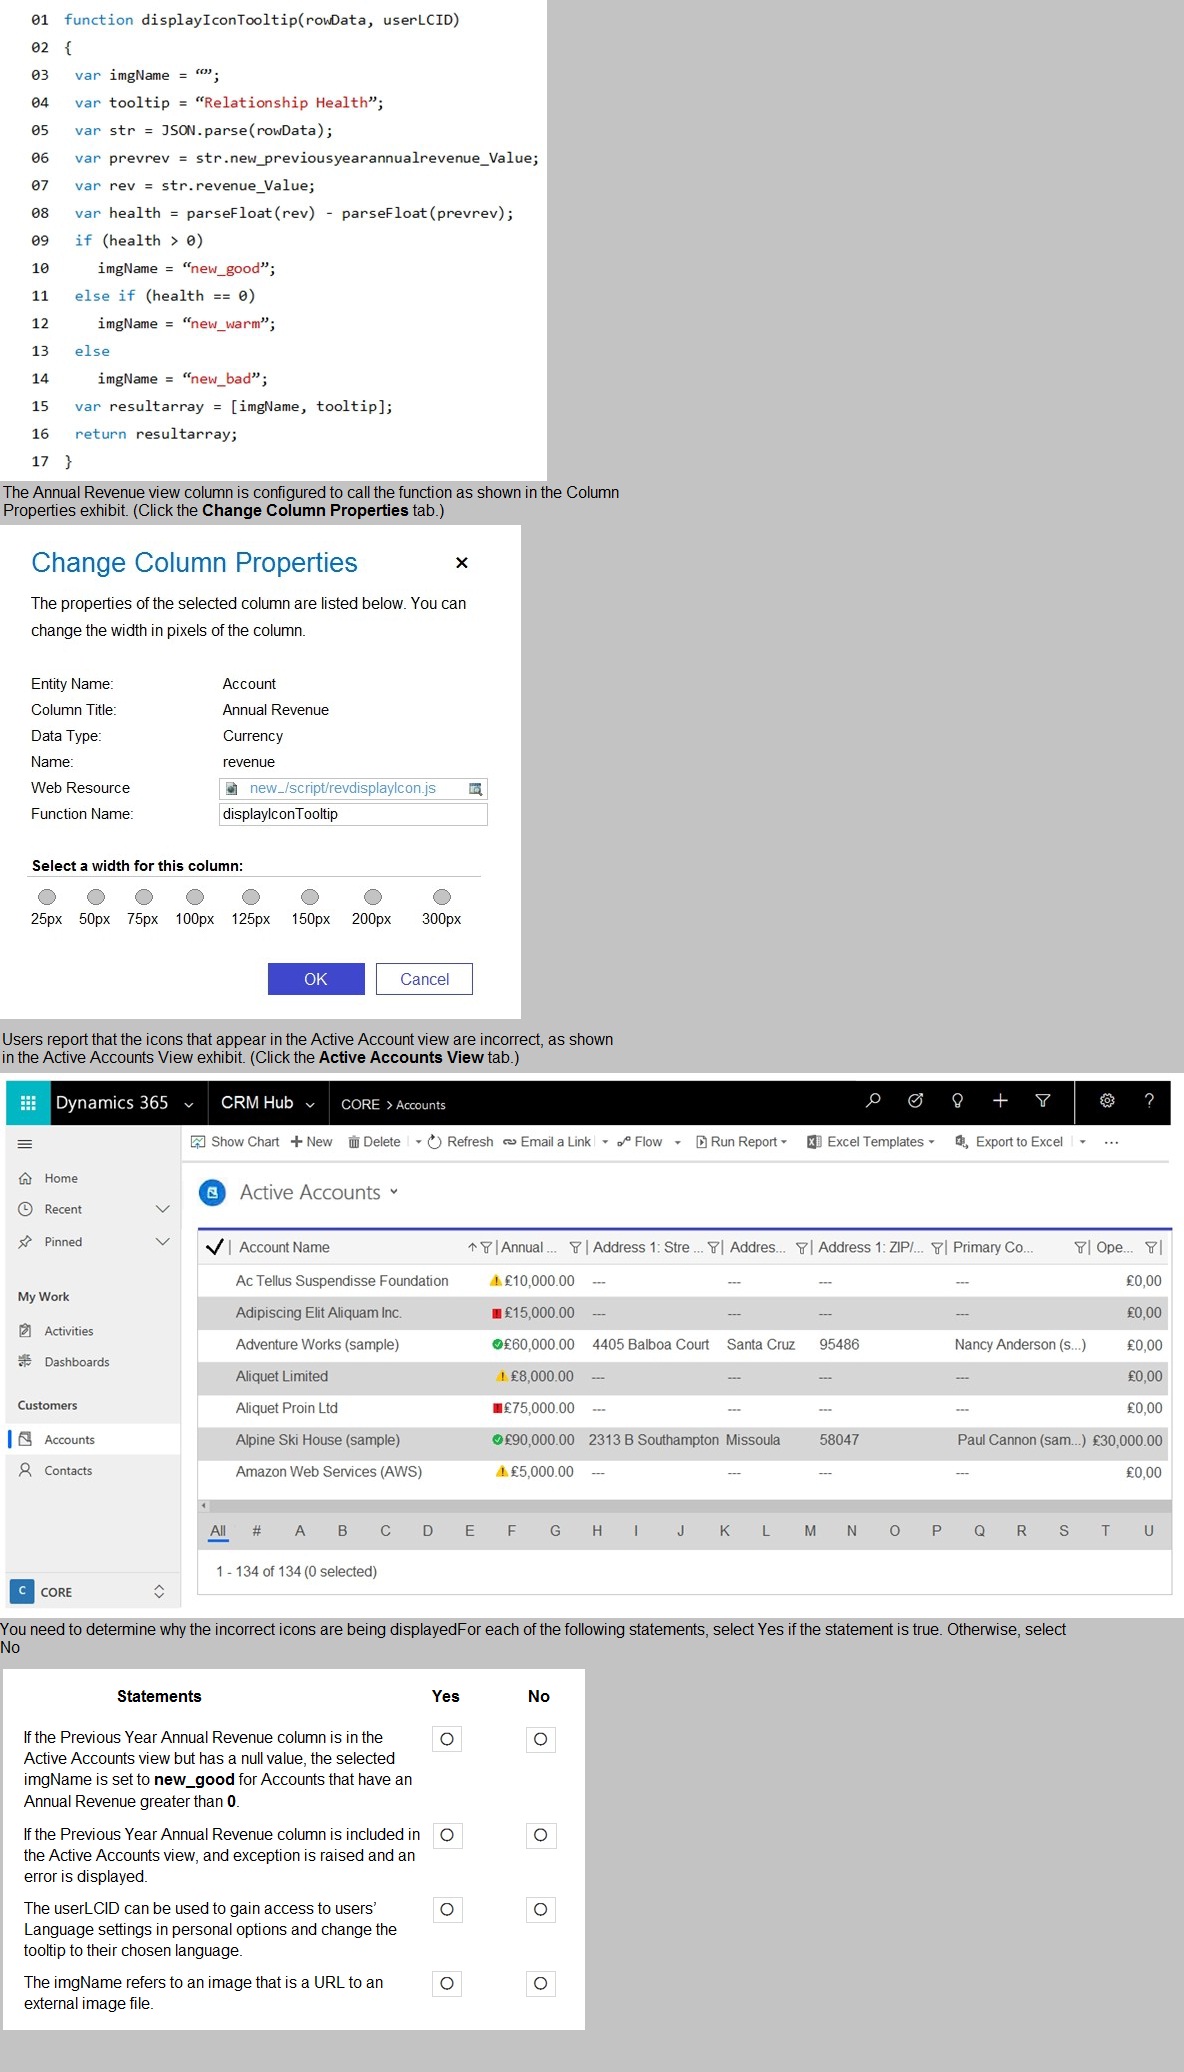Open Contacts in the sidebar
Screen dimensions: 1184x2072
[68, 1471]
